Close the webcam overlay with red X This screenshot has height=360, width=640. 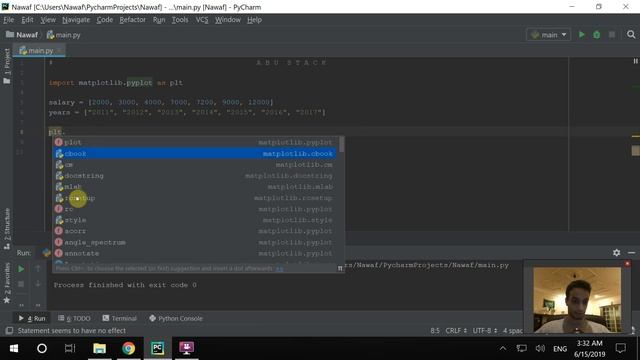tap(627, 264)
